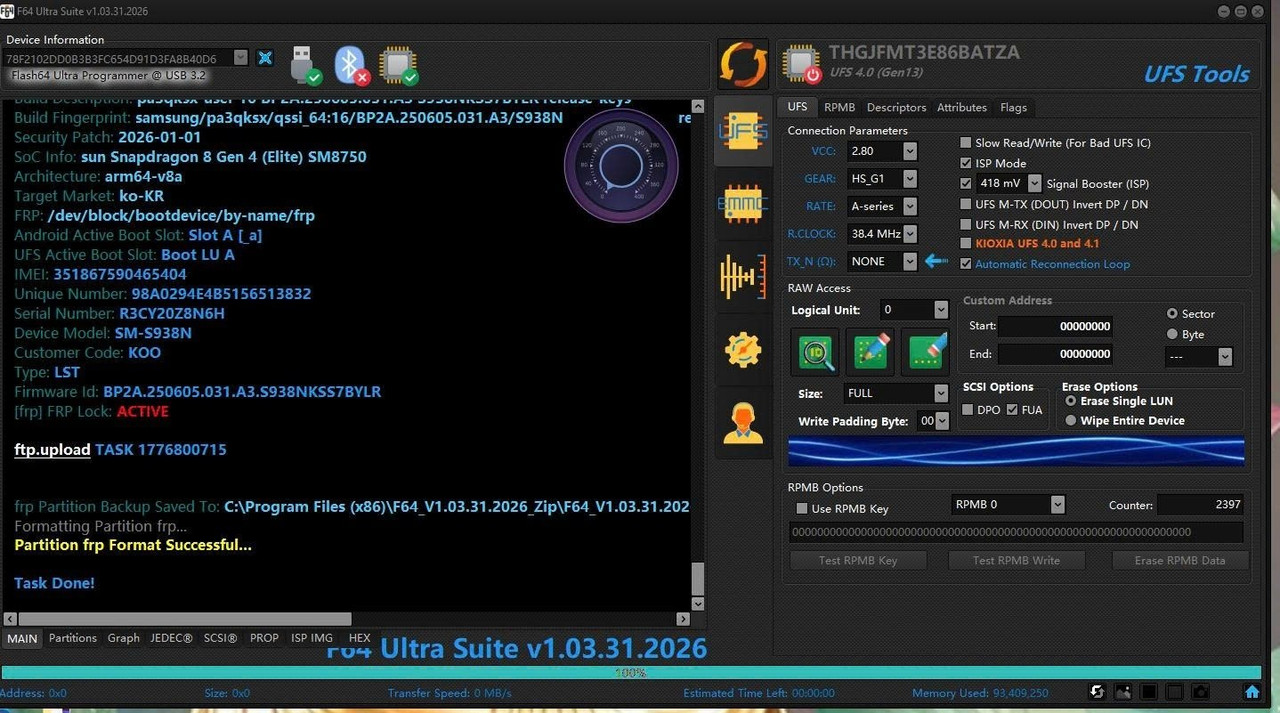Switch to the RPMB tab
1280x713 pixels.
(x=839, y=107)
